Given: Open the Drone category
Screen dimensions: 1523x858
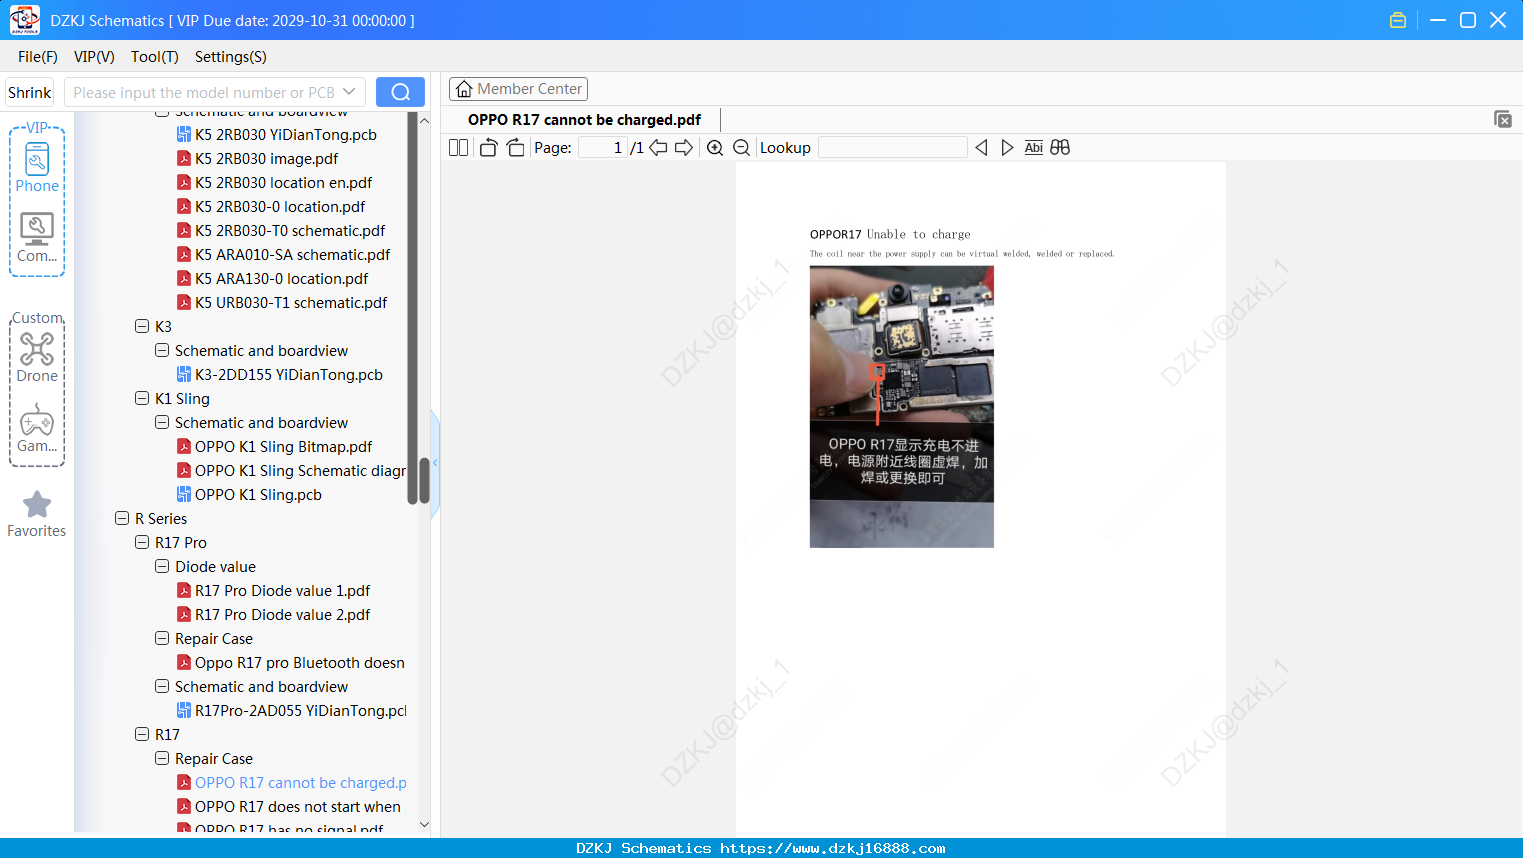Looking at the screenshot, I should click(x=37, y=358).
